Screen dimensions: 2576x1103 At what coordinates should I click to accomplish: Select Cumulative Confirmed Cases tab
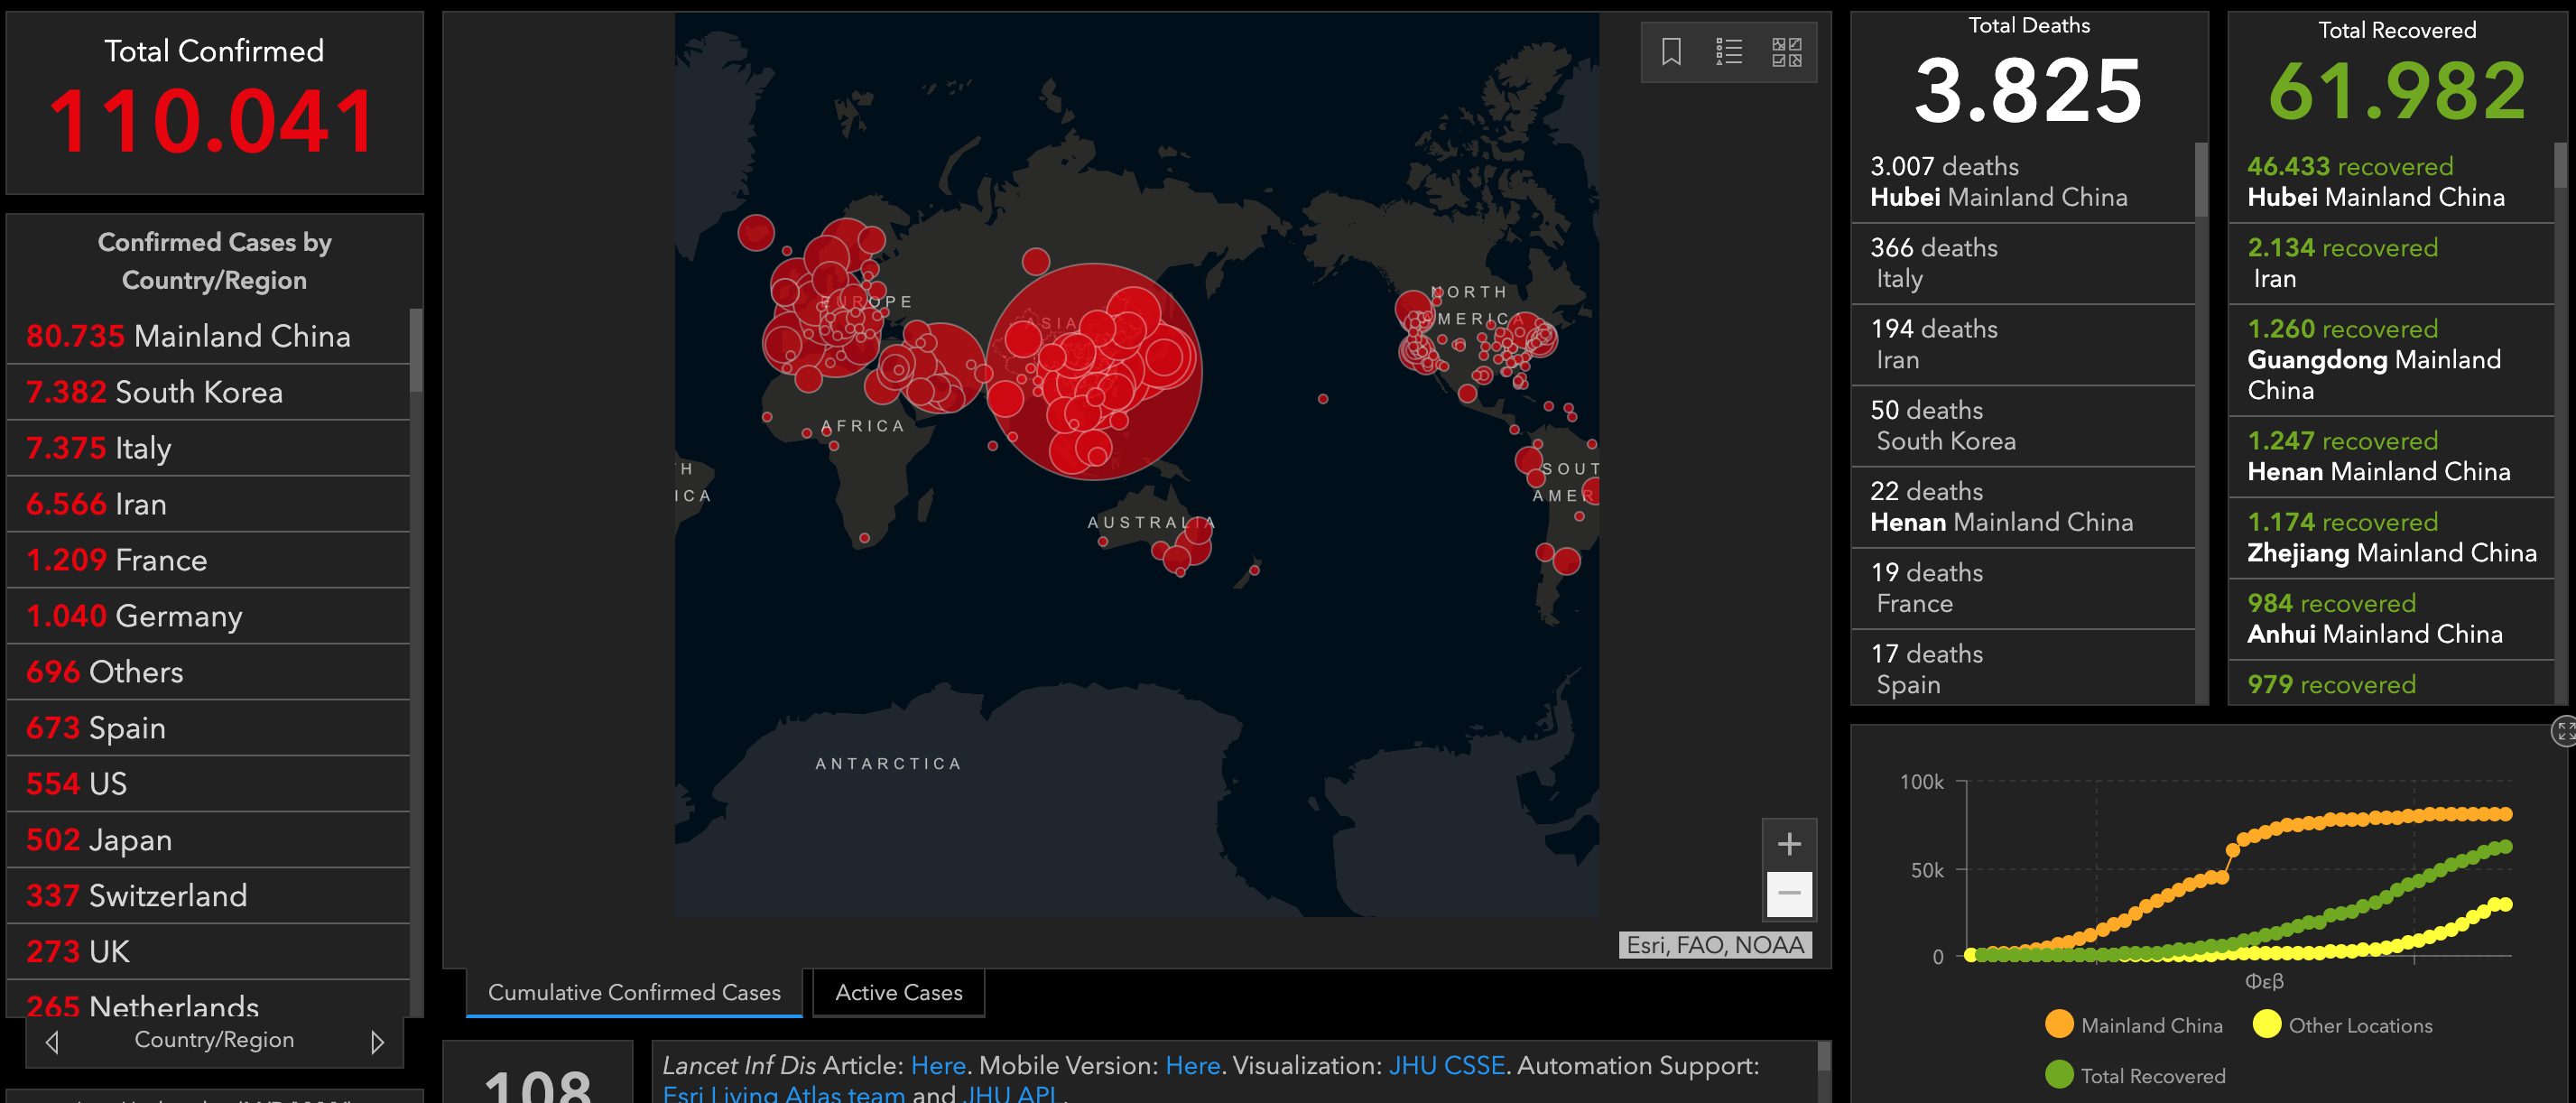click(x=634, y=992)
